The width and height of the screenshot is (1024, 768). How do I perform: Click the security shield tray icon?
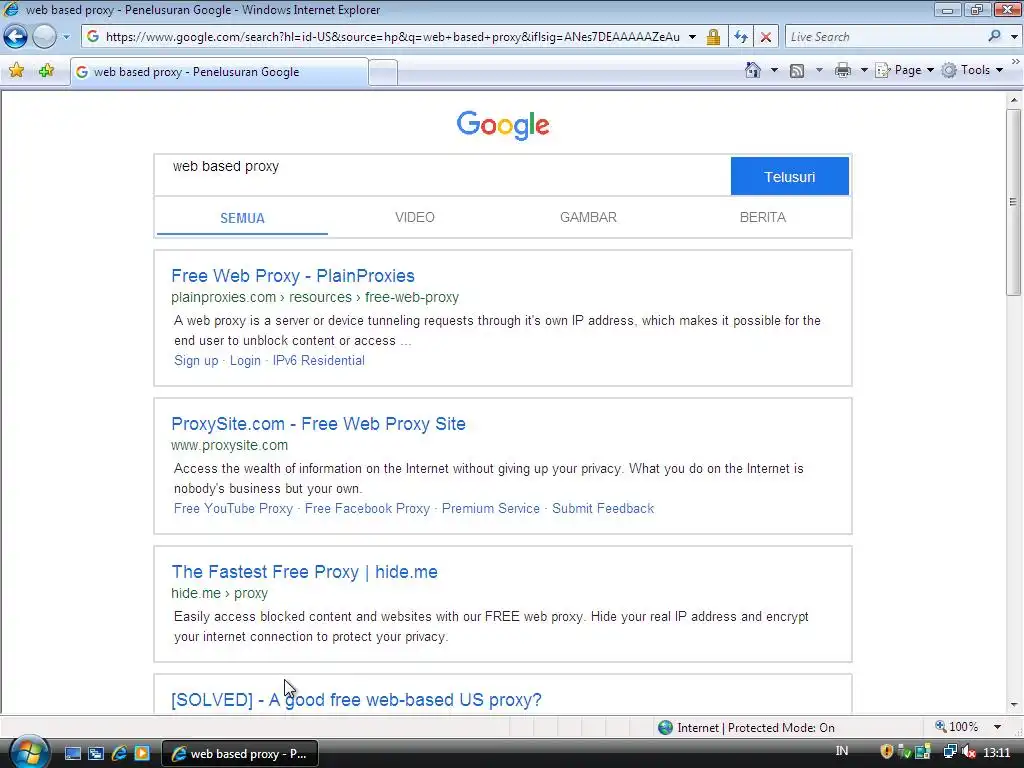click(x=886, y=752)
